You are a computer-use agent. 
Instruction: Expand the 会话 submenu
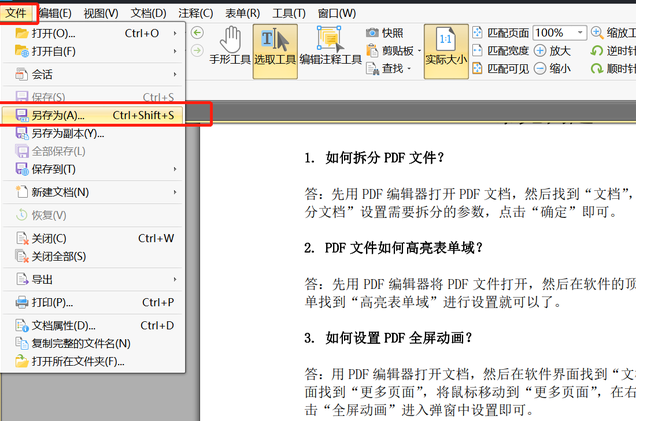tap(93, 74)
